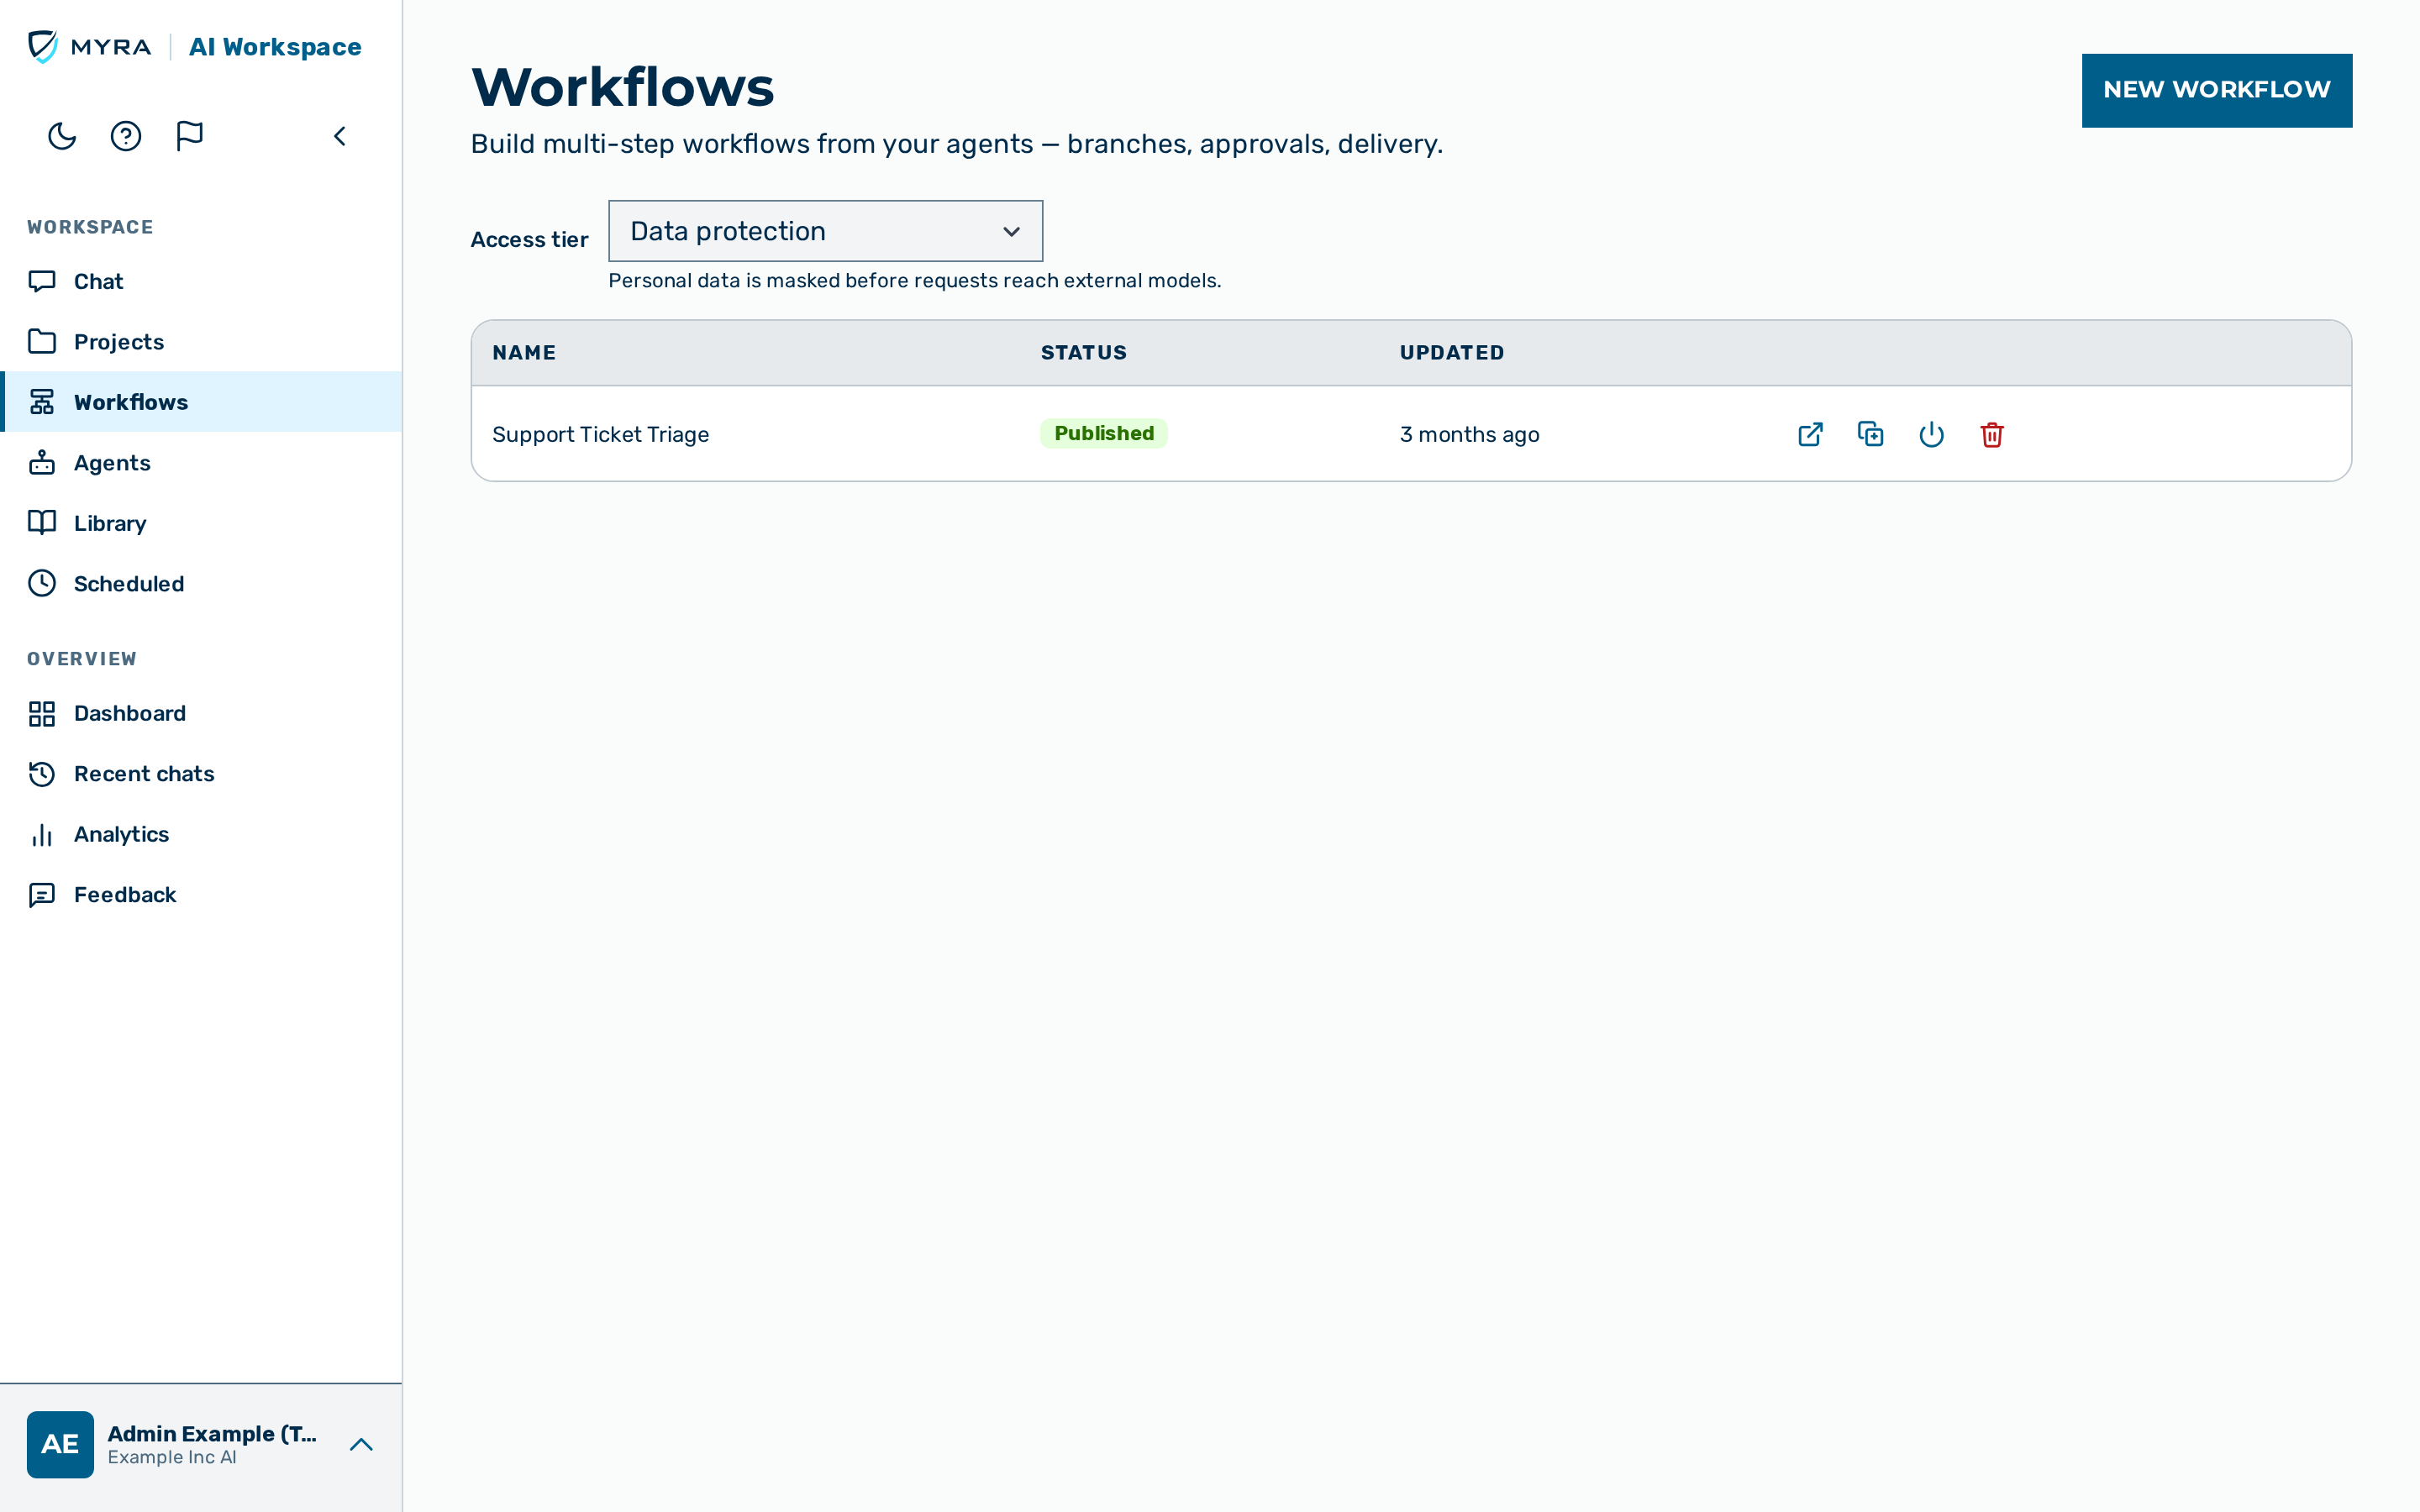Open the Chat section
This screenshot has height=1512, width=2420.
click(201, 282)
